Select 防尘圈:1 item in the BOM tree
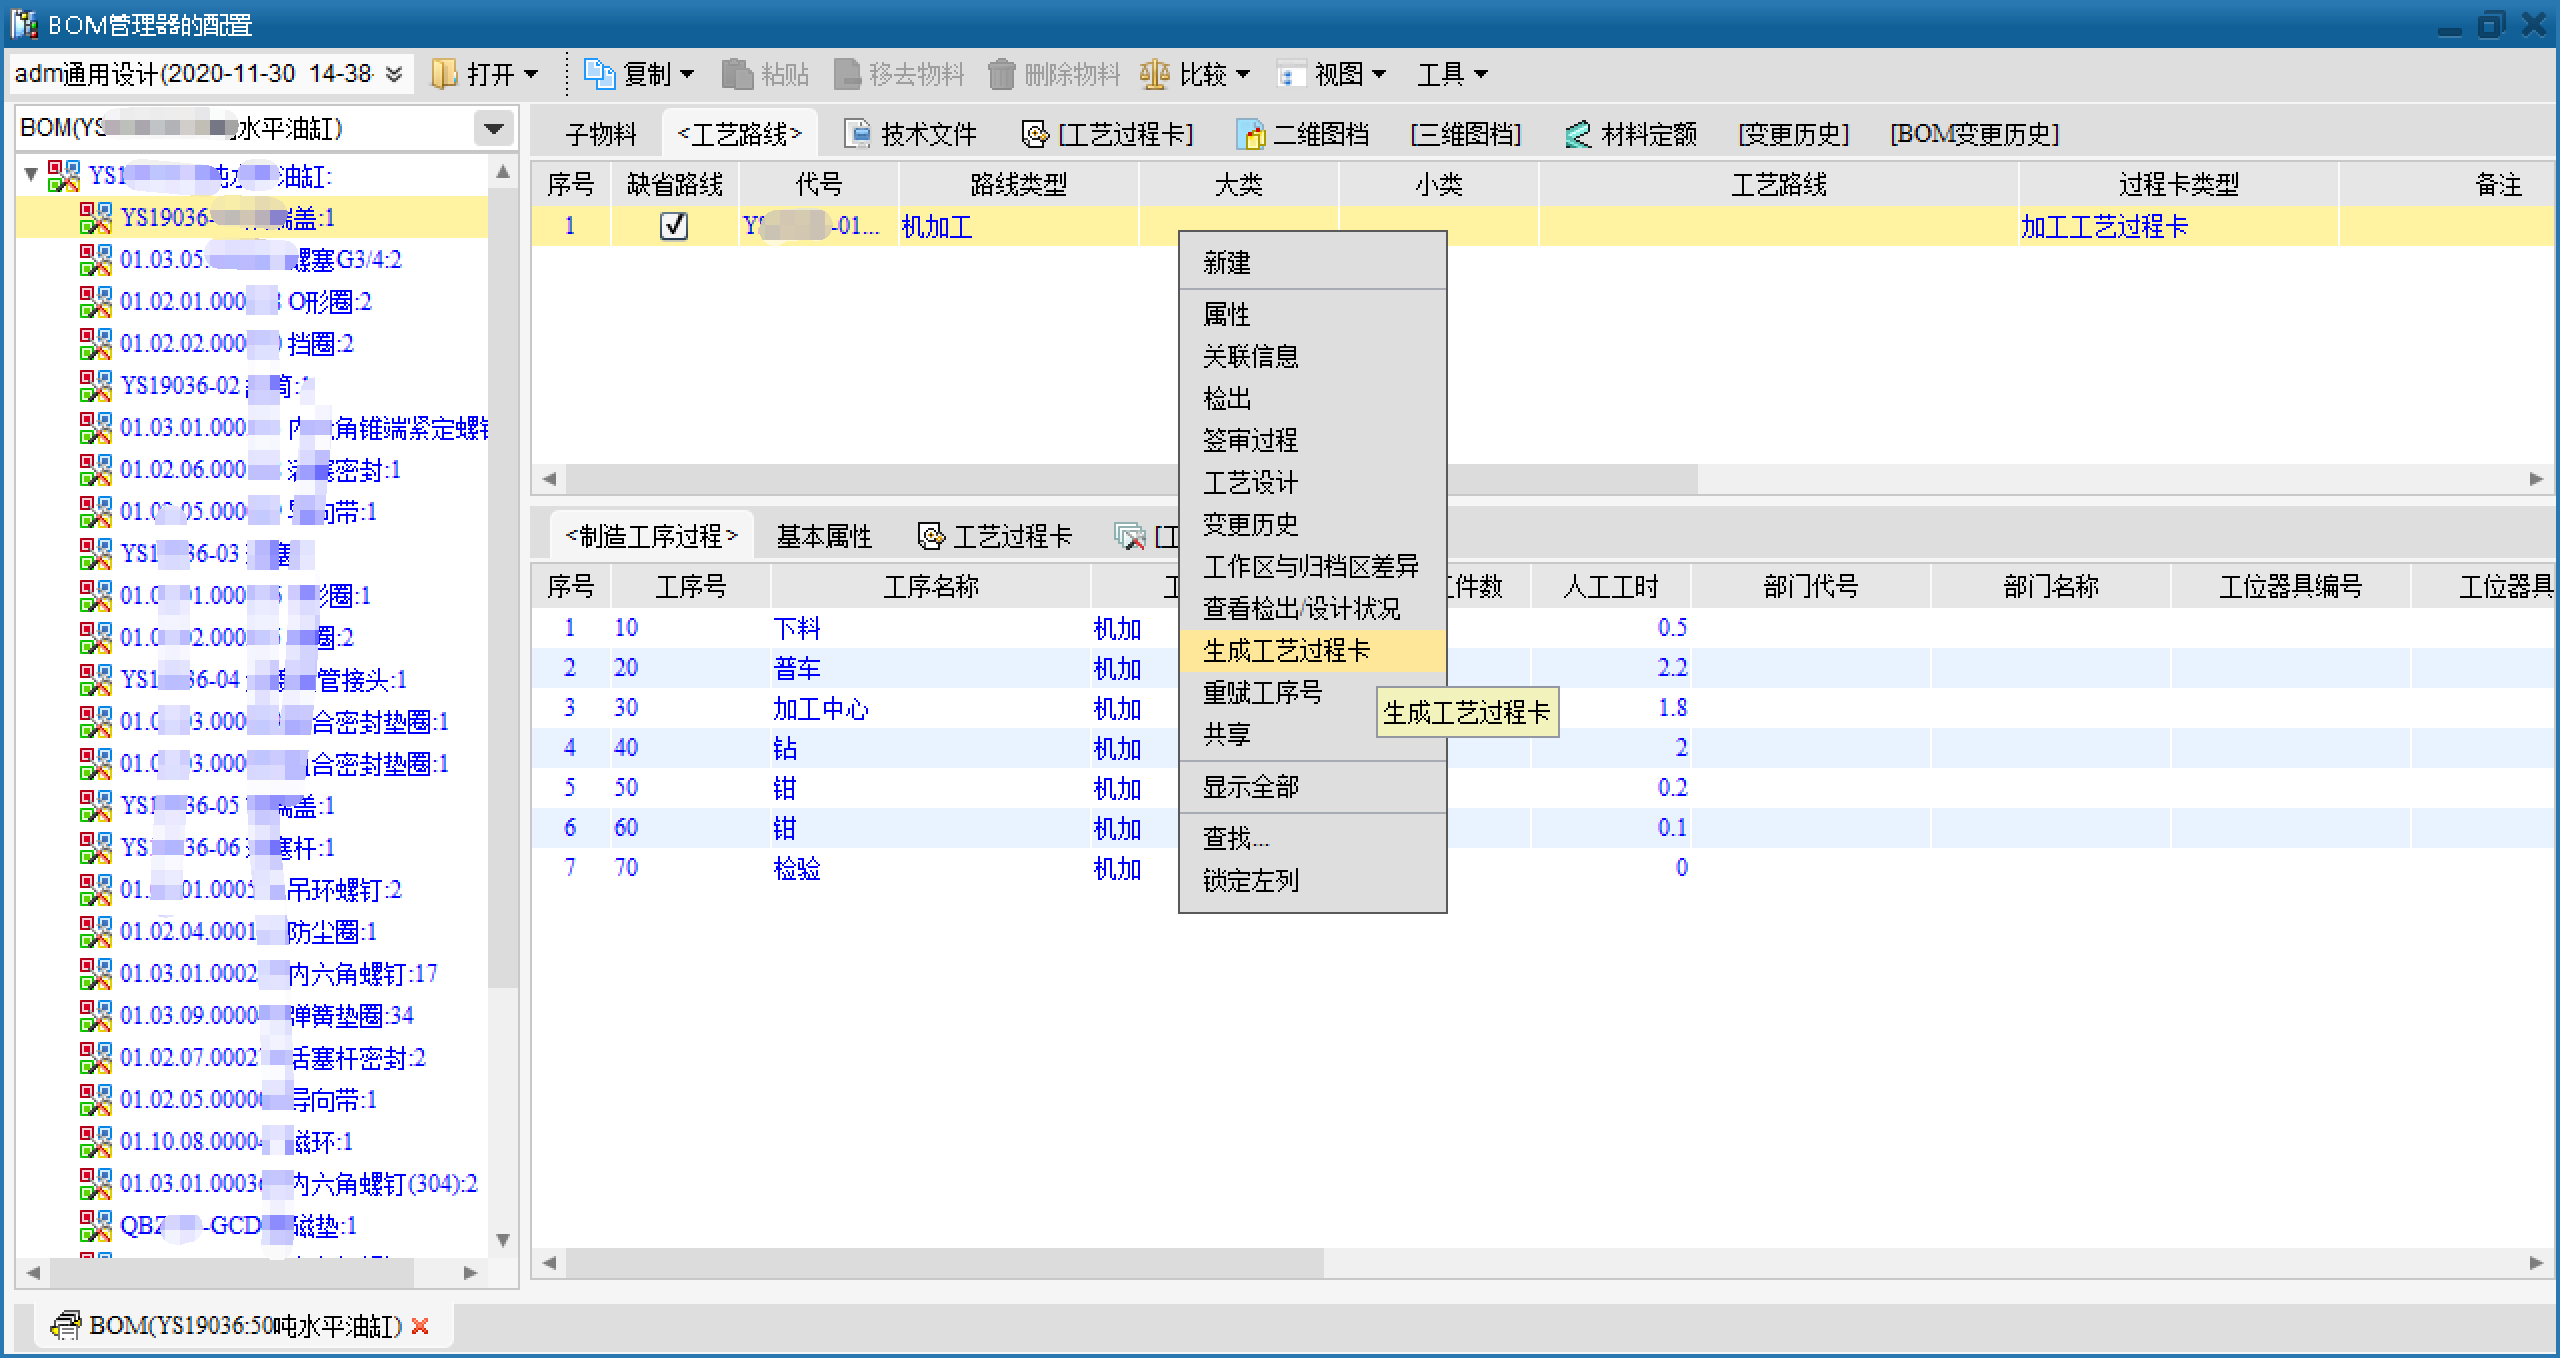Image resolution: width=2560 pixels, height=1358 pixels. pos(330,932)
